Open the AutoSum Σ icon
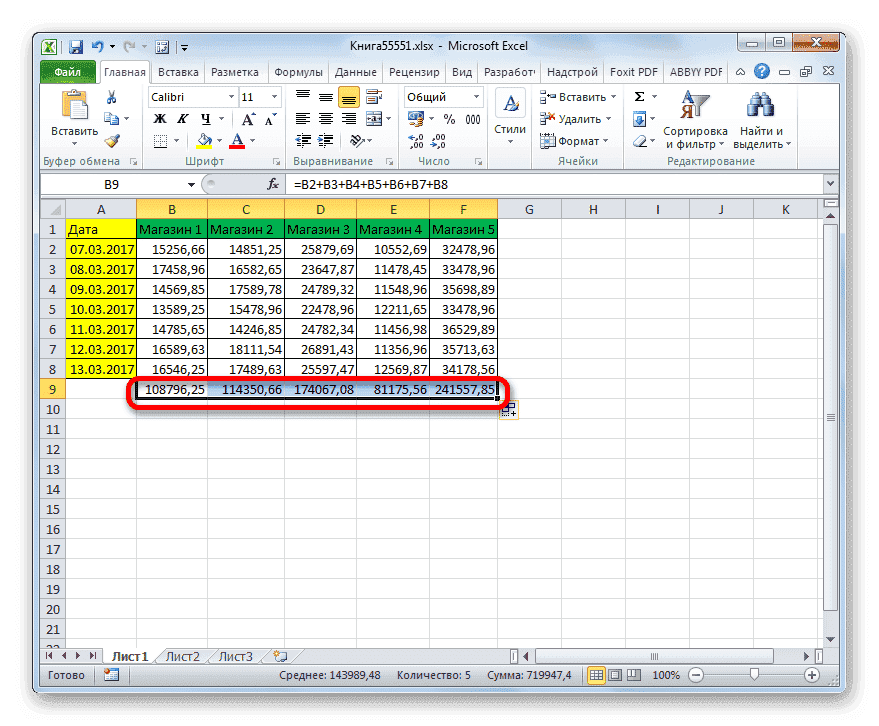 point(637,96)
